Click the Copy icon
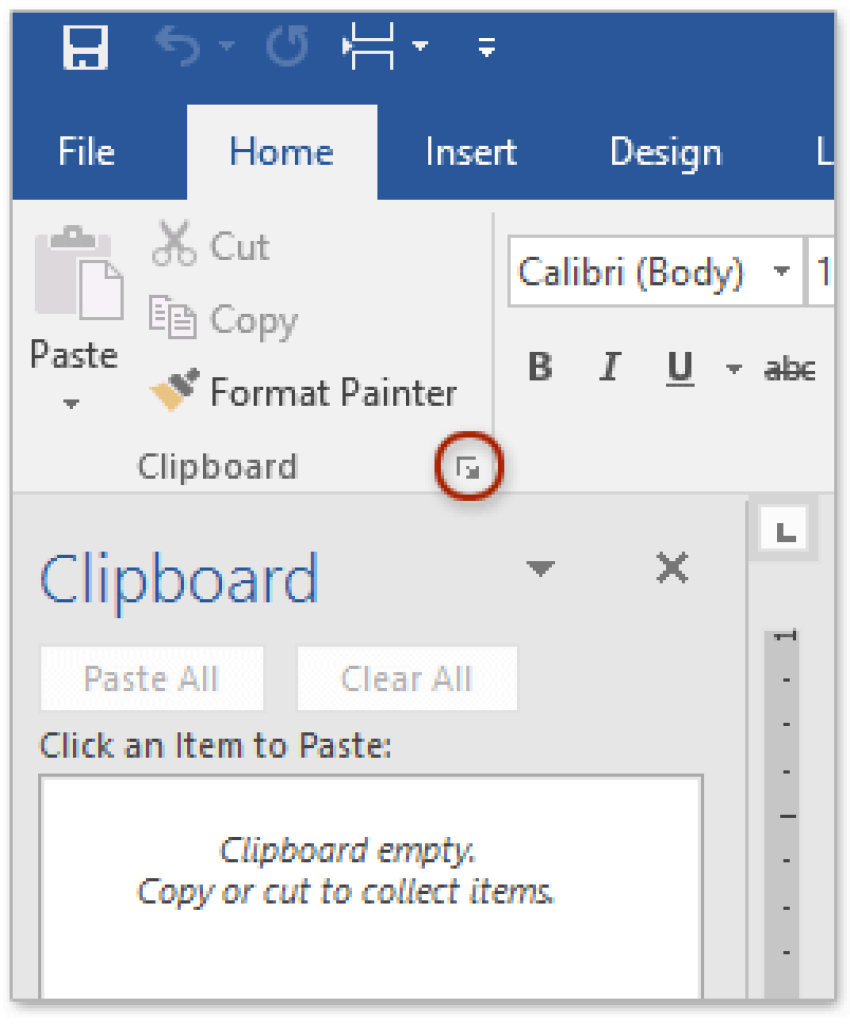Viewport: 850px width, 1024px height. [x=175, y=318]
